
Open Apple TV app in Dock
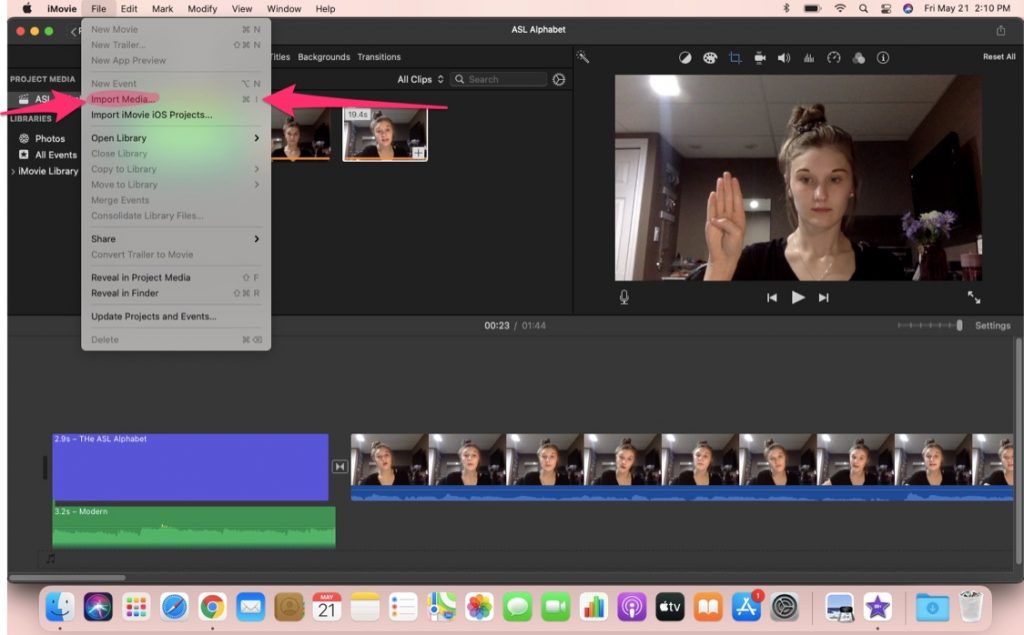pyautogui.click(x=669, y=607)
